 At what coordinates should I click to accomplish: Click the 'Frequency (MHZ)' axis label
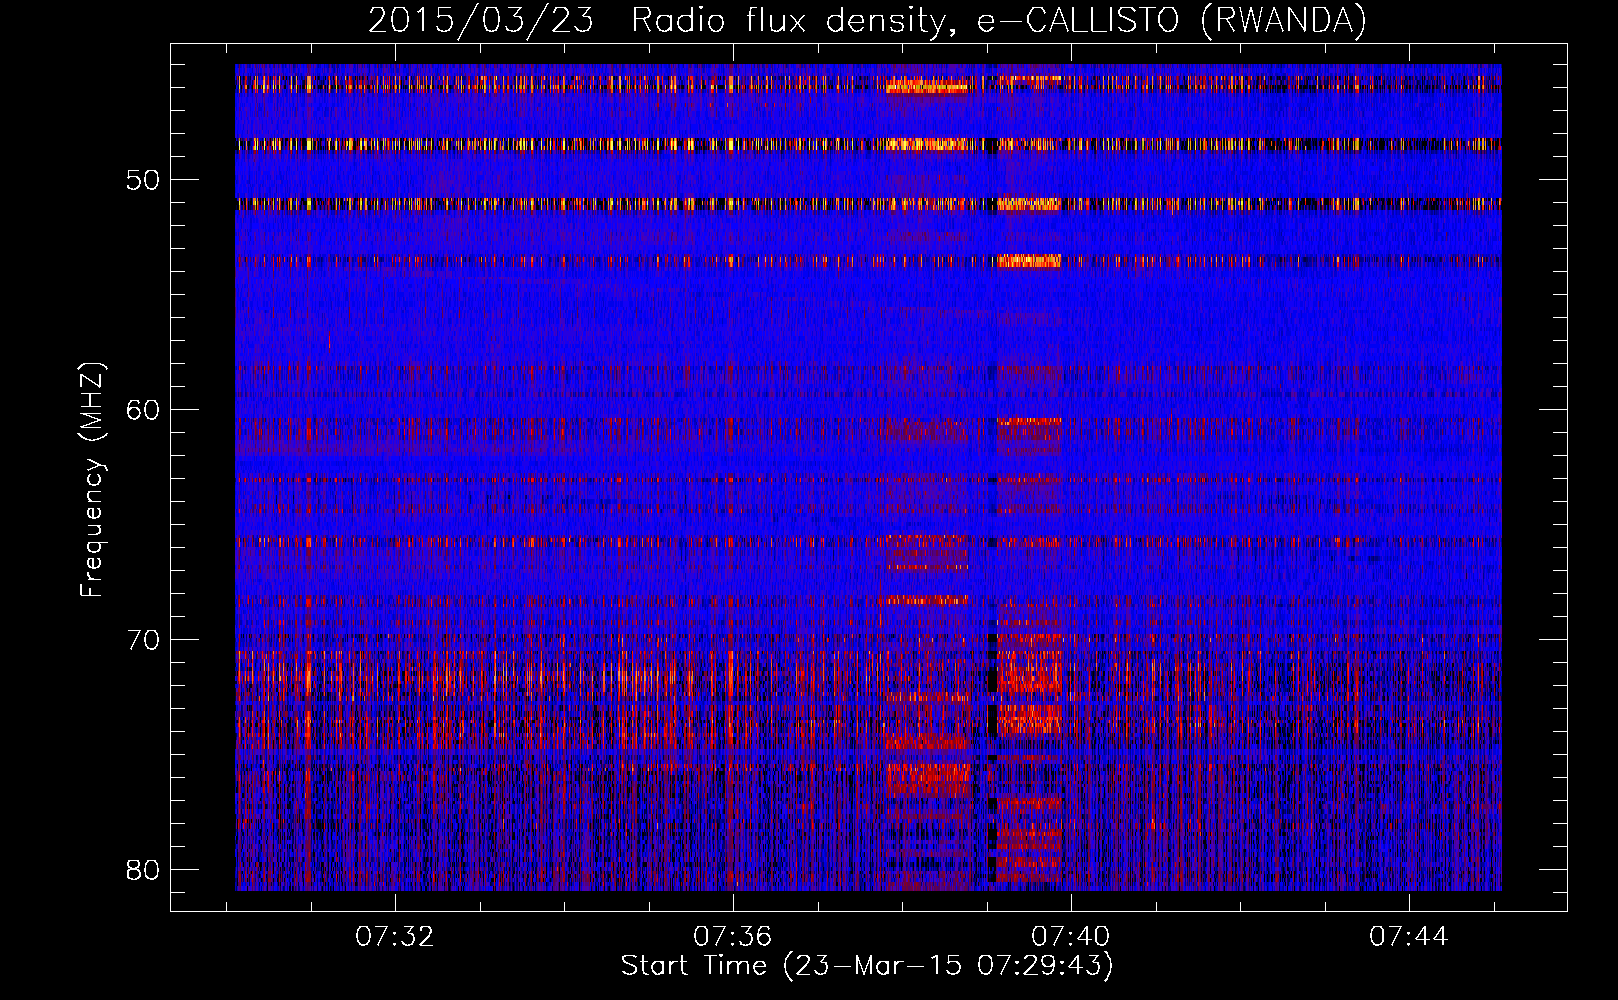tap(92, 478)
